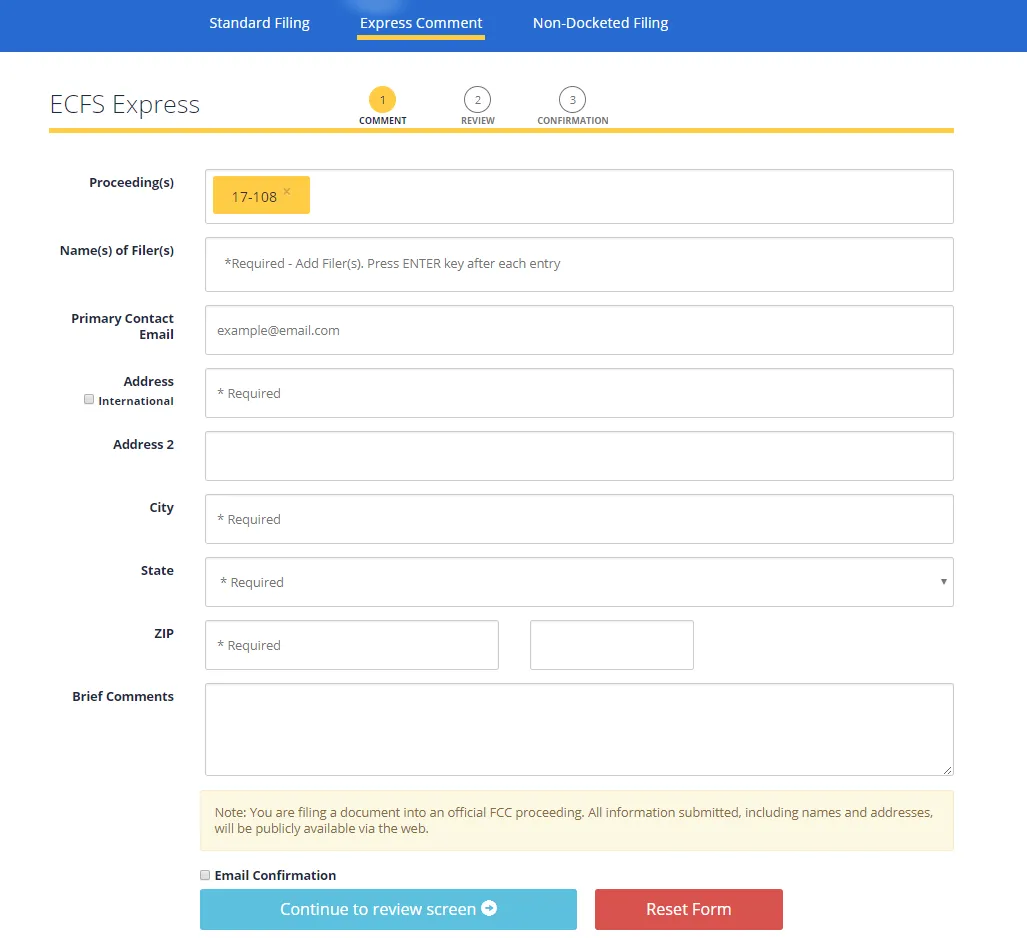Screen dimensions: 1027x938
Task: Go to step 1 Comment circle
Action: [x=383, y=100]
